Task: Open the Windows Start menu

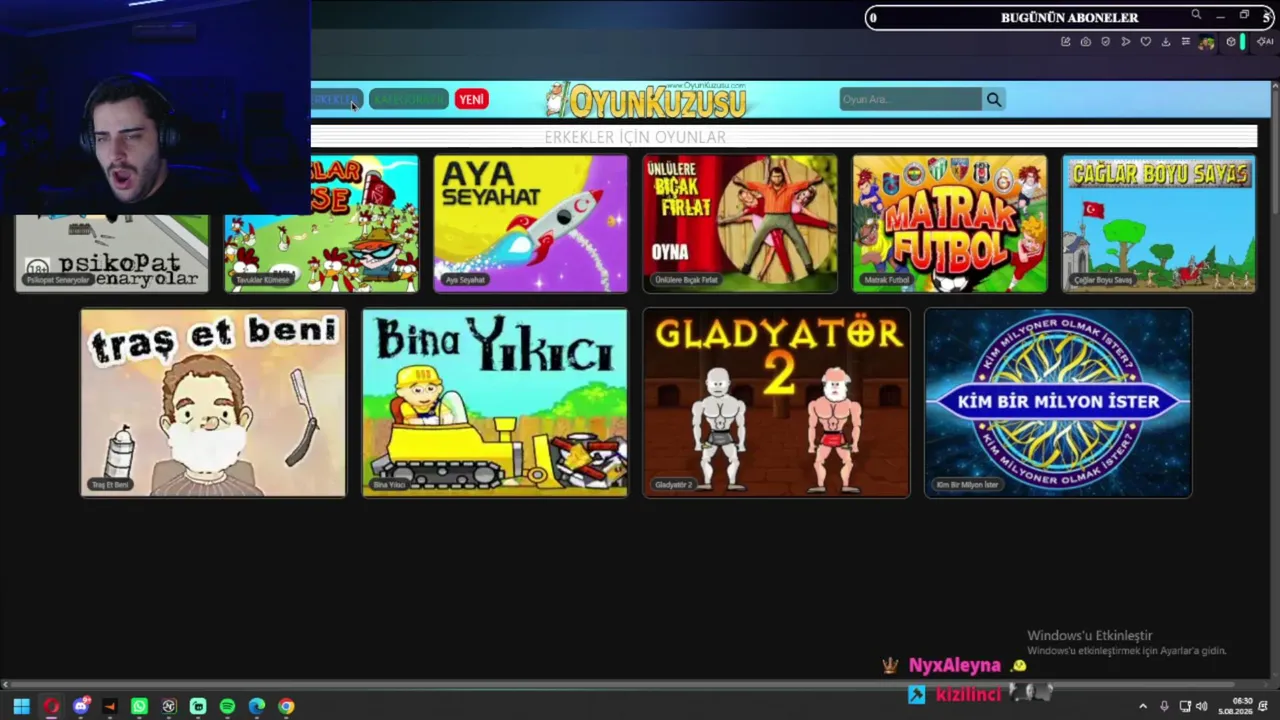Action: tap(21, 706)
